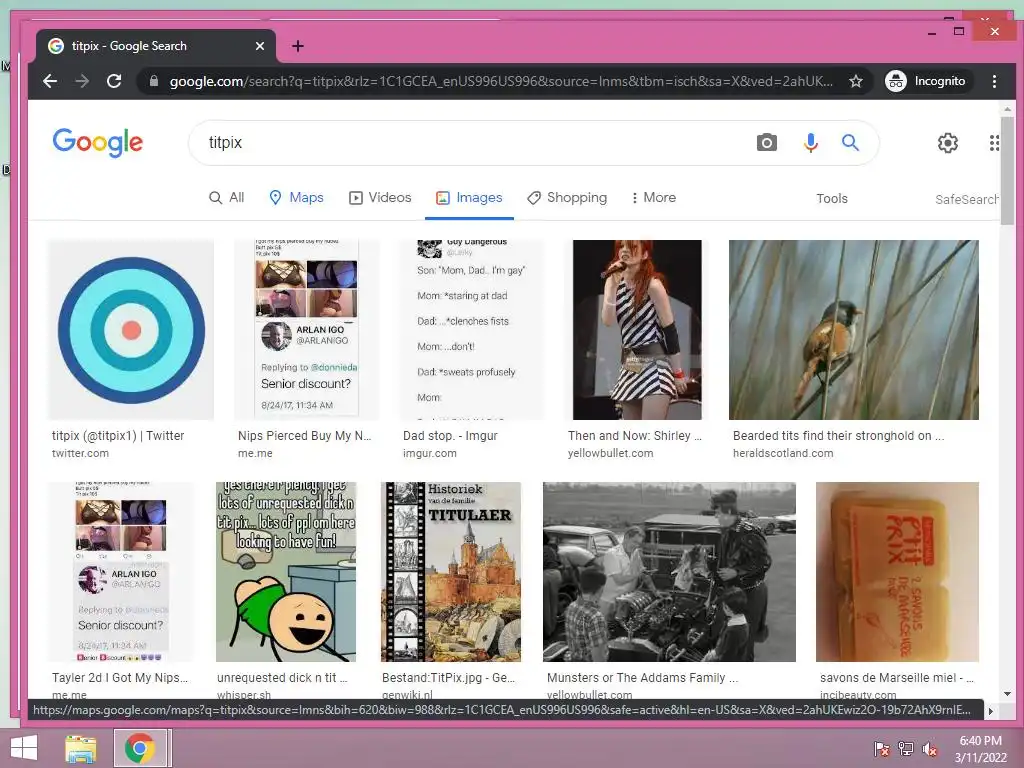Open the Munsters or Addams Family photo
This screenshot has height=768, width=1024.
pos(669,572)
